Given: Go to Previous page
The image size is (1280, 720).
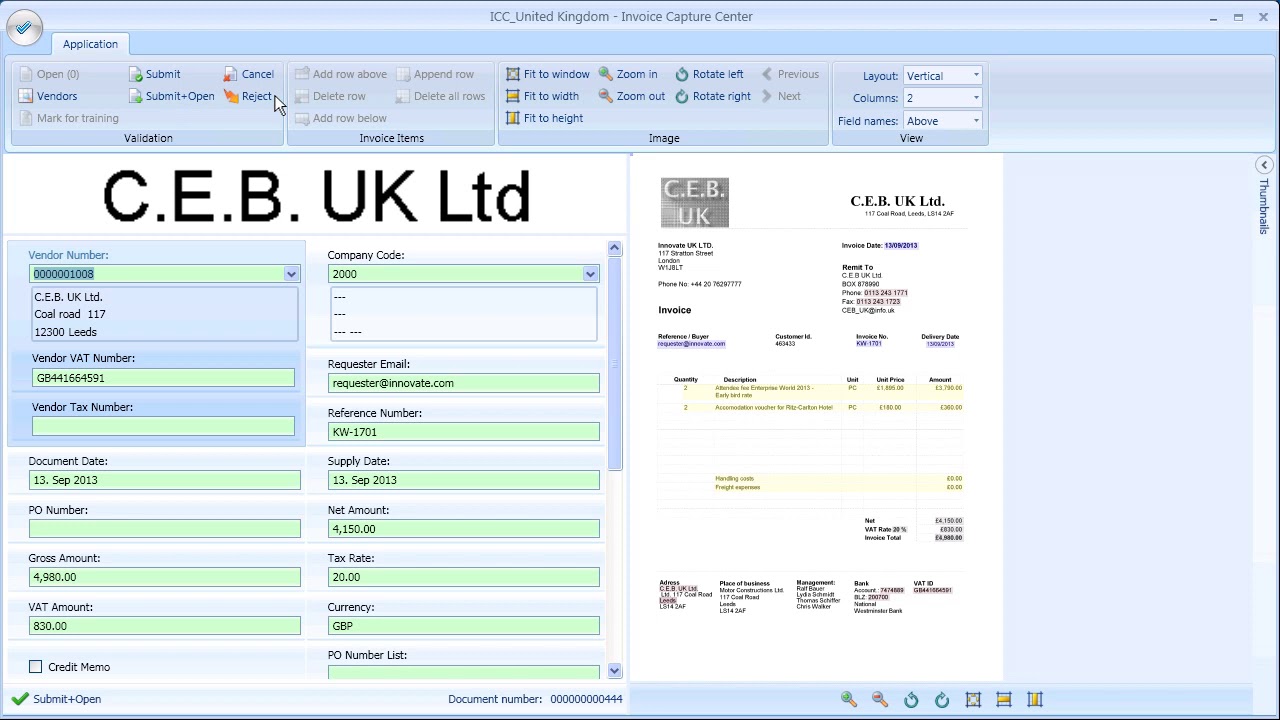Looking at the screenshot, I should point(790,74).
